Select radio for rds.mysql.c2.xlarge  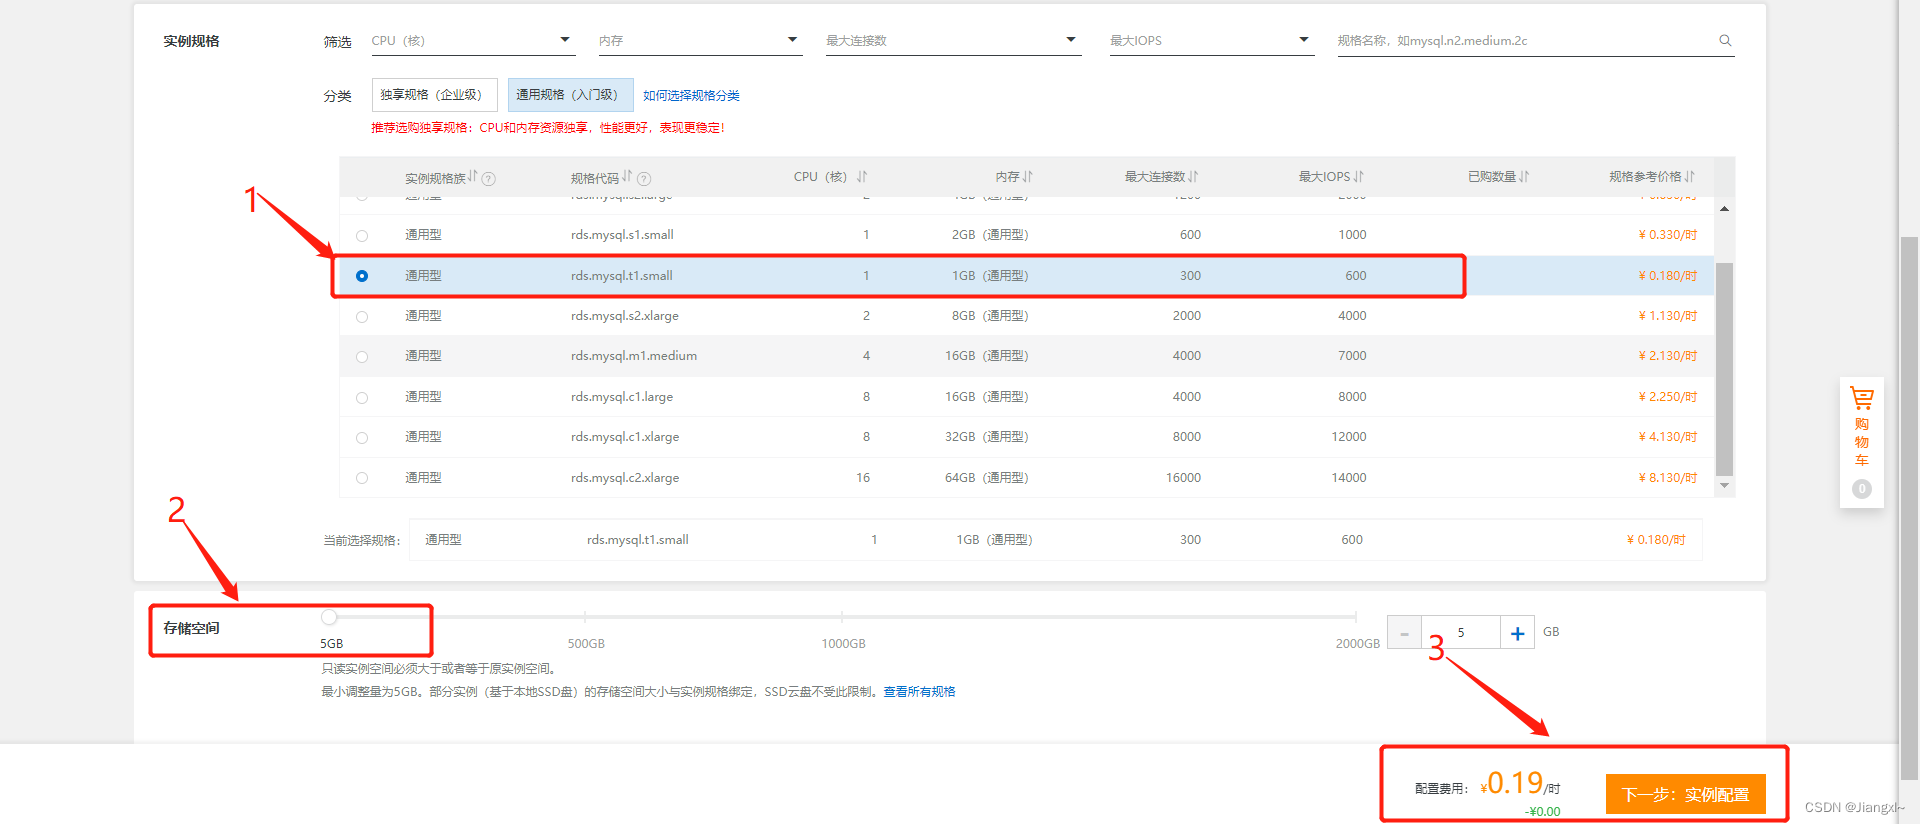pos(362,478)
